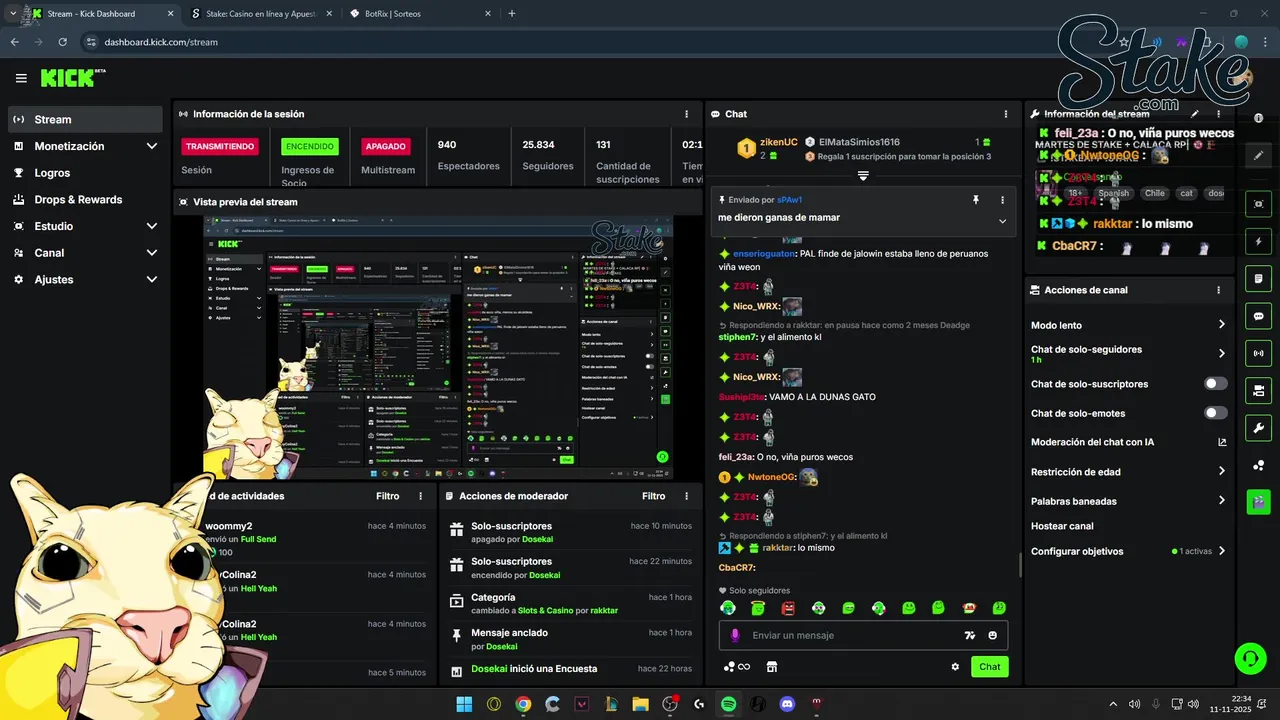
Task: Send message with the green Chat button
Action: [989, 667]
